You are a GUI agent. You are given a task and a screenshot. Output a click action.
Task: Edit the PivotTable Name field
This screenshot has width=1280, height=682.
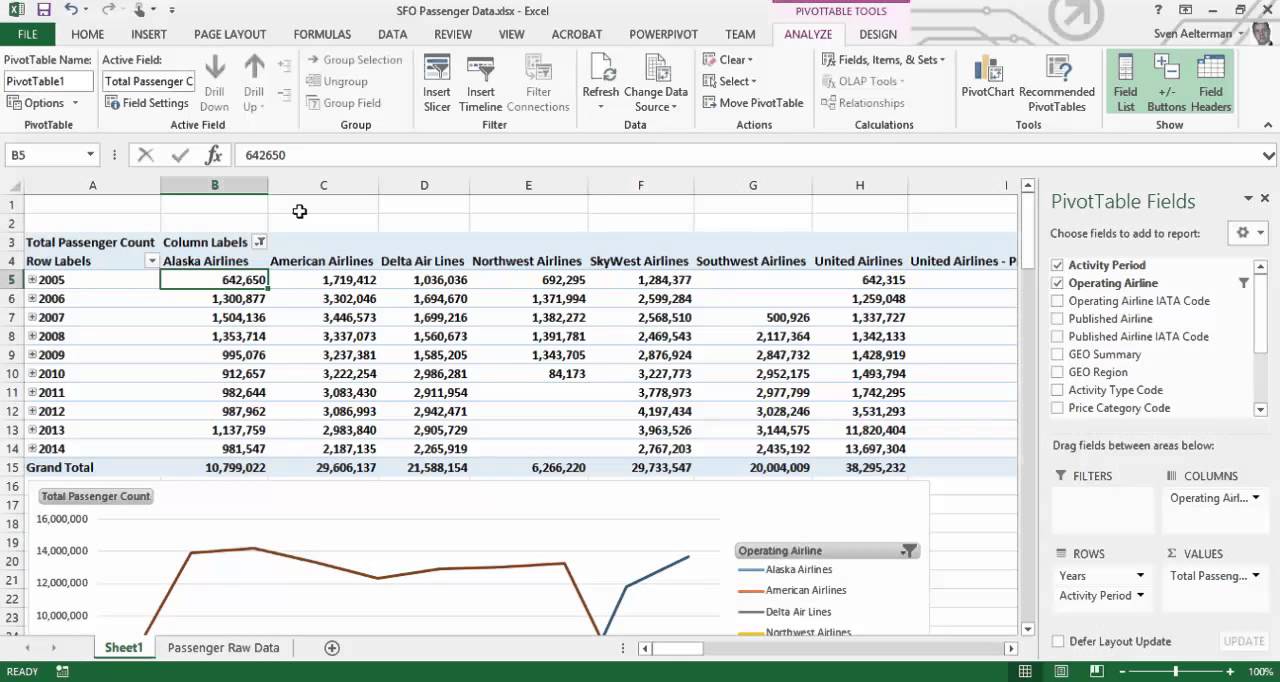click(49, 81)
